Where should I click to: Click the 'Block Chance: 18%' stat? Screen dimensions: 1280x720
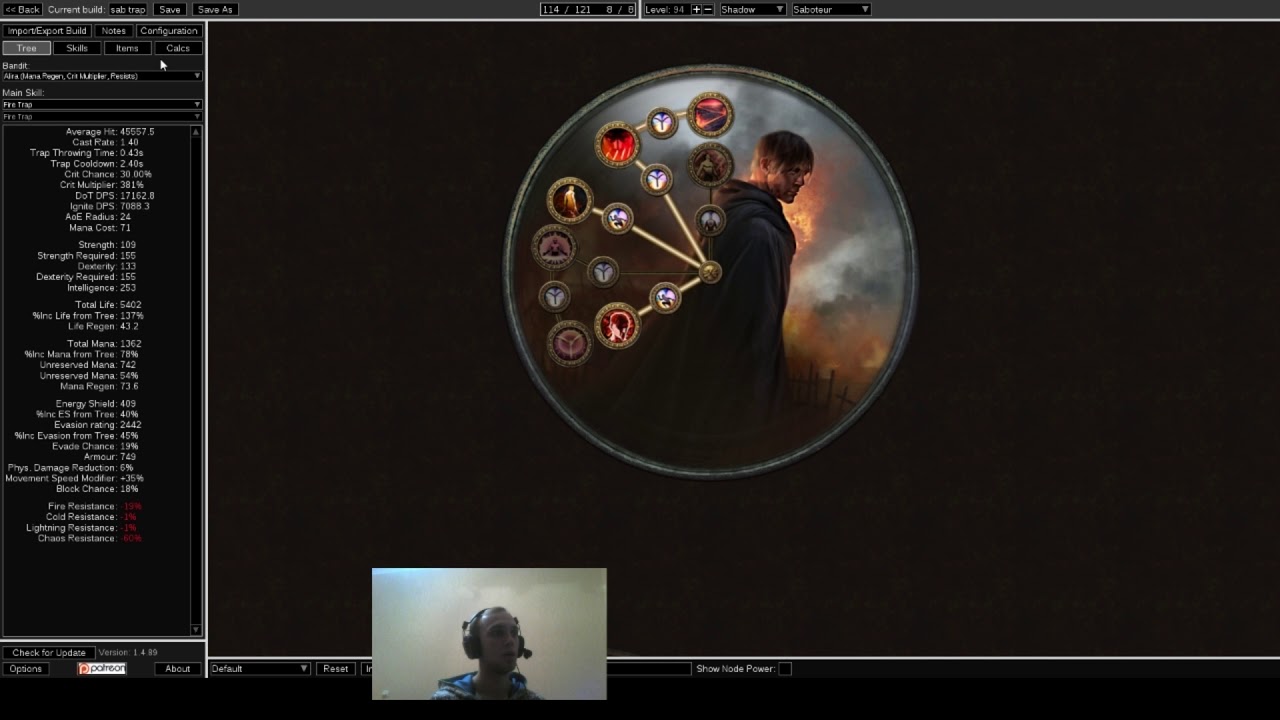point(97,489)
